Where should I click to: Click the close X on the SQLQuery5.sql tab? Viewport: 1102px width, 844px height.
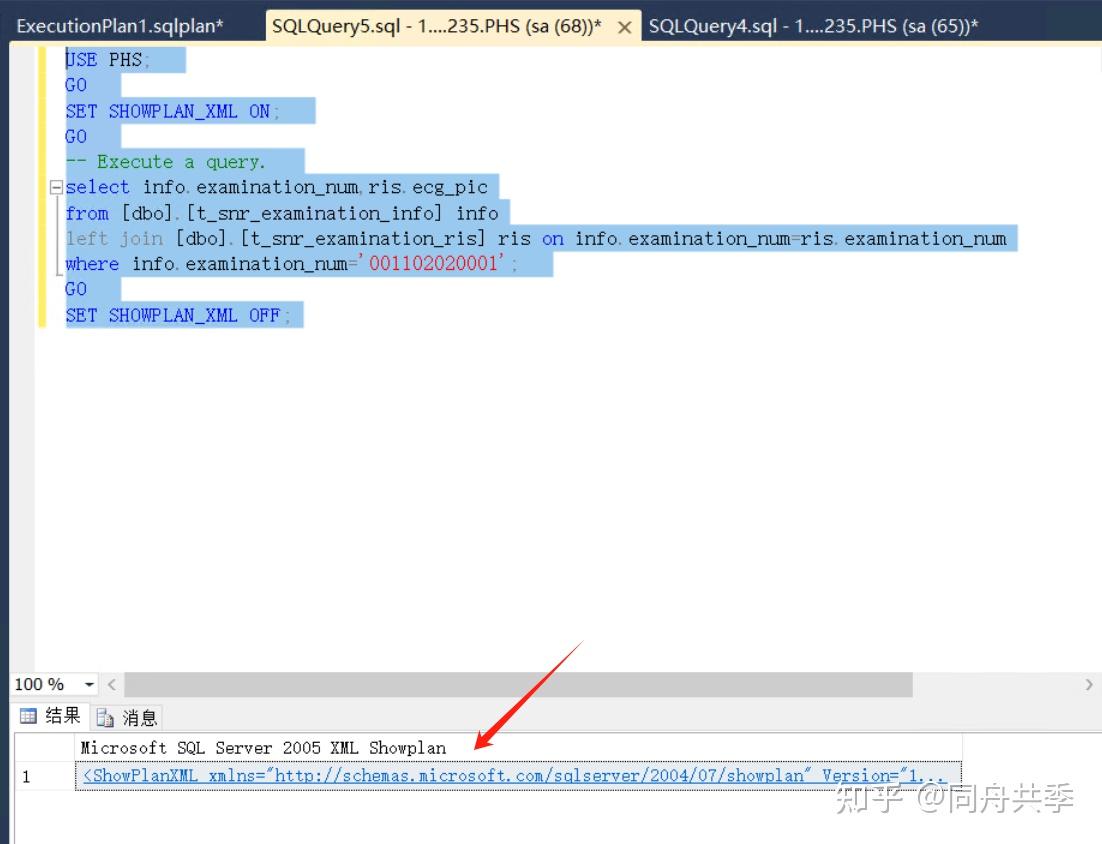pos(624,27)
